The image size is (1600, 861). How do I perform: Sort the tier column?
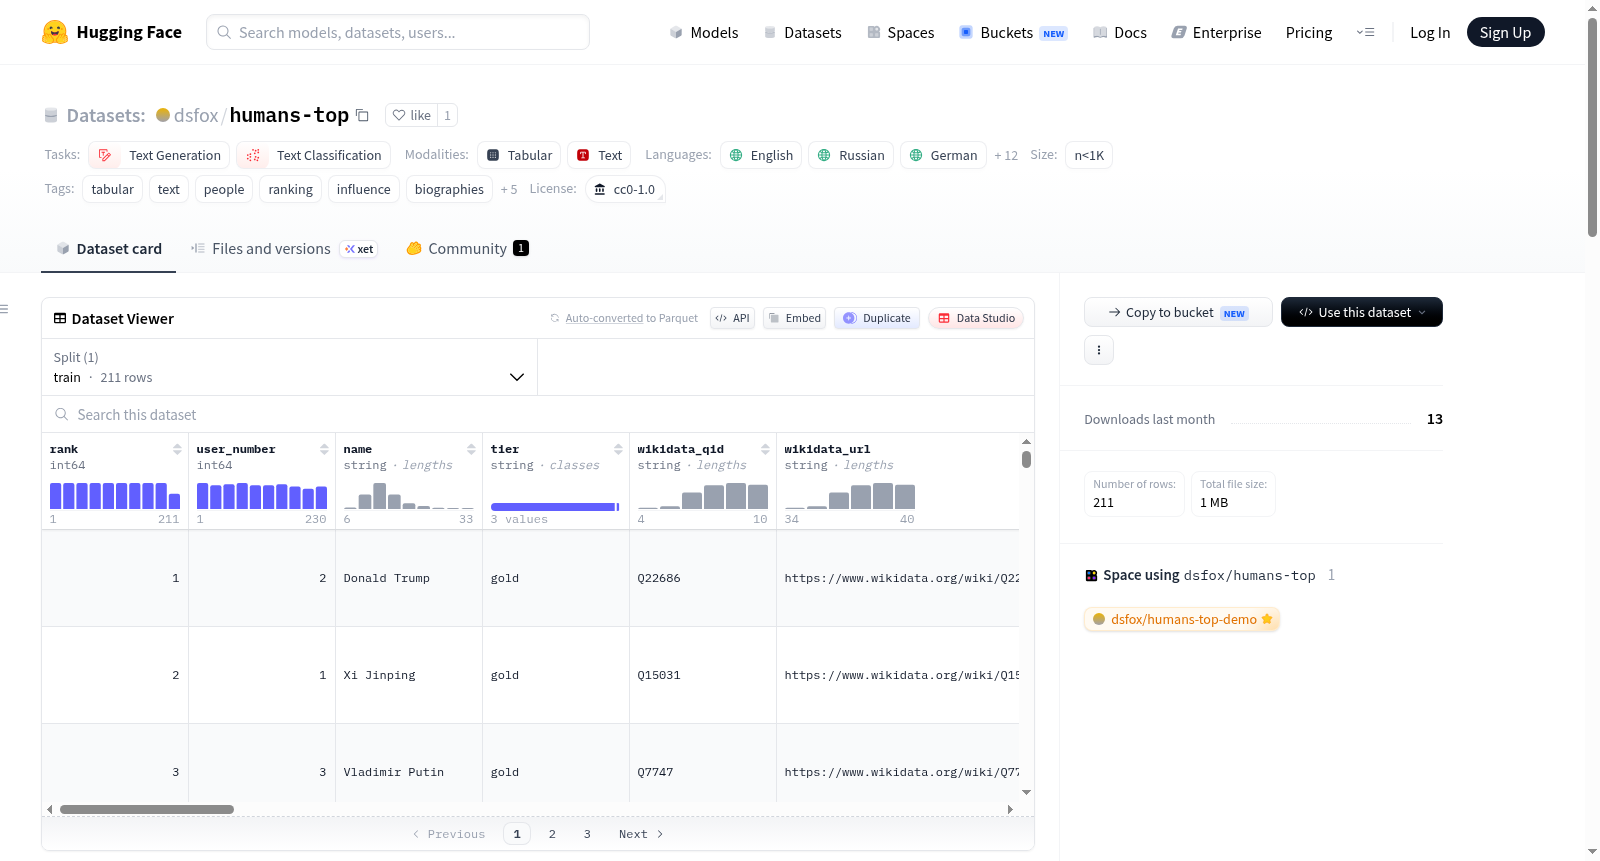point(618,449)
